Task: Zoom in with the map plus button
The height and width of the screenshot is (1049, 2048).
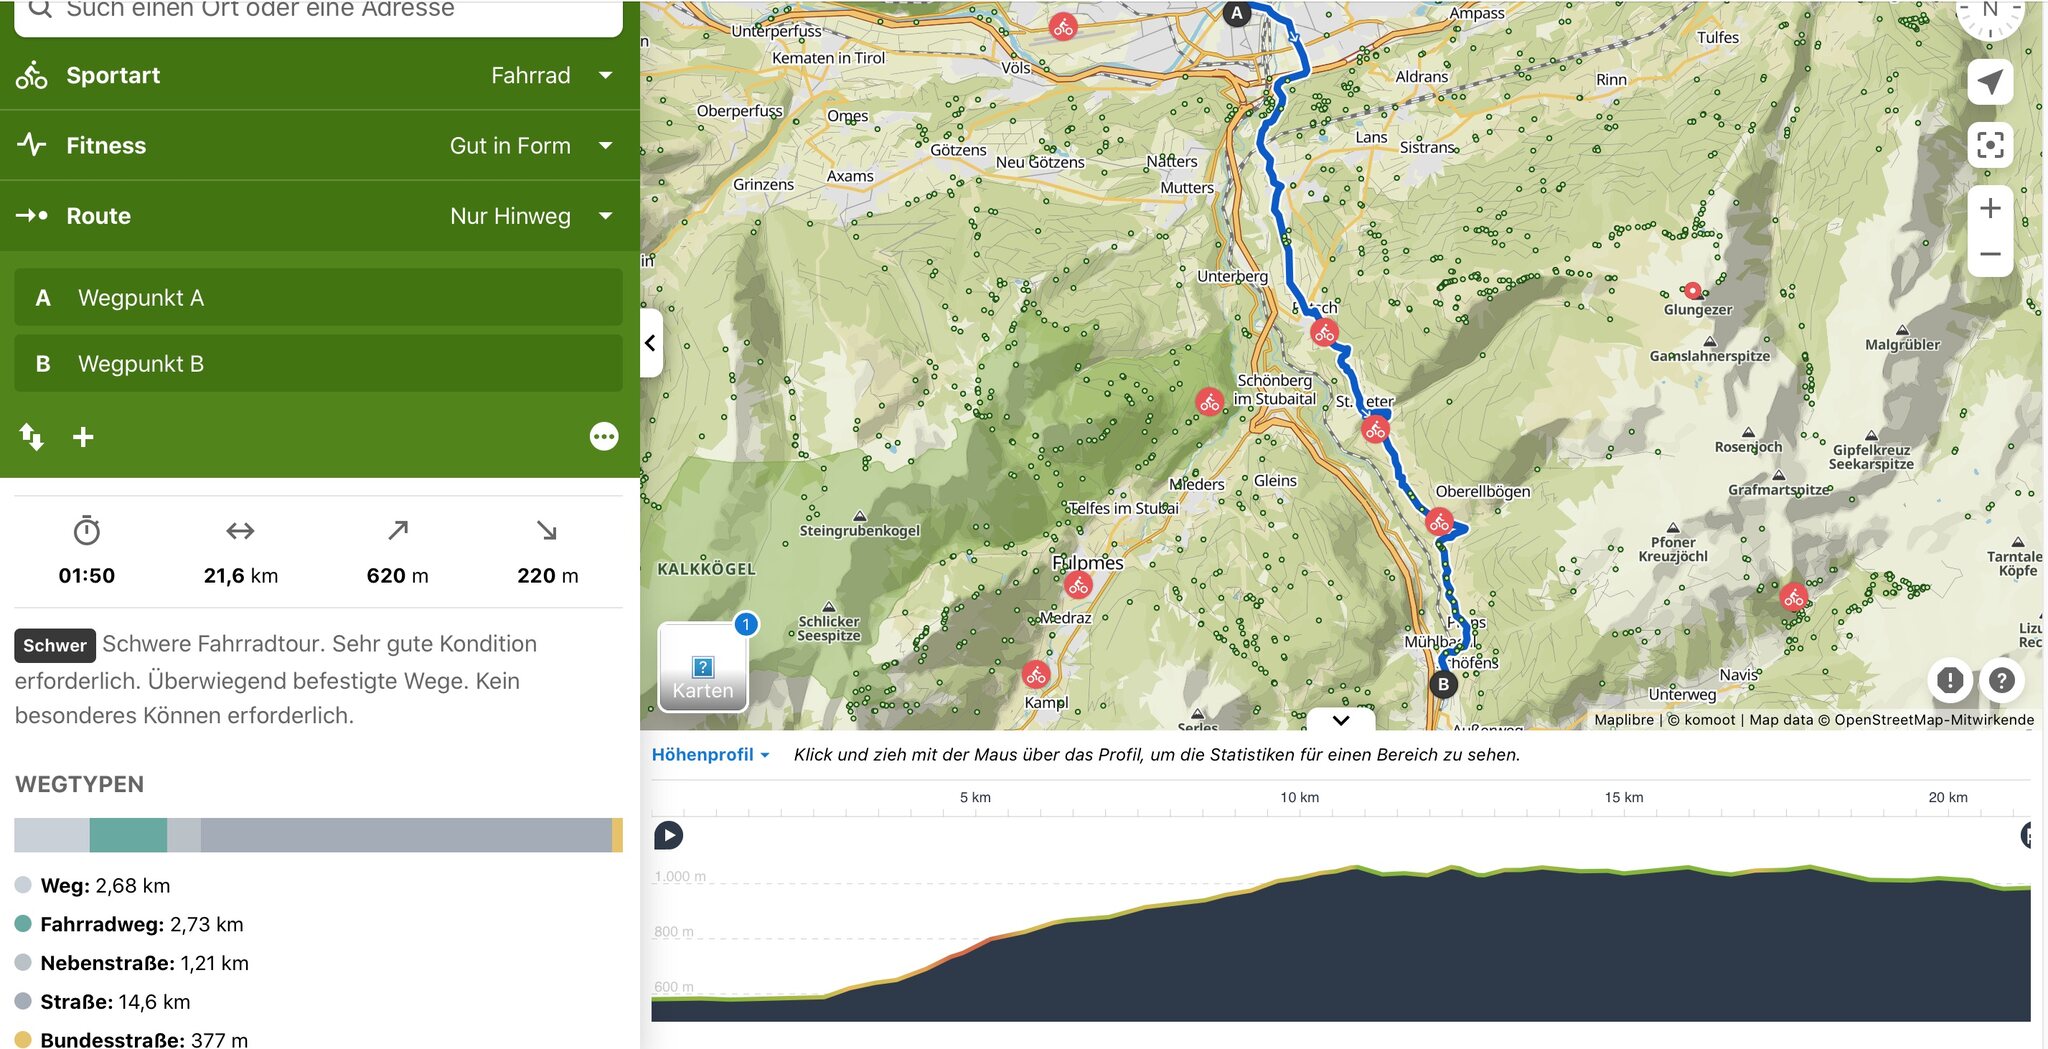Action: 1989,208
